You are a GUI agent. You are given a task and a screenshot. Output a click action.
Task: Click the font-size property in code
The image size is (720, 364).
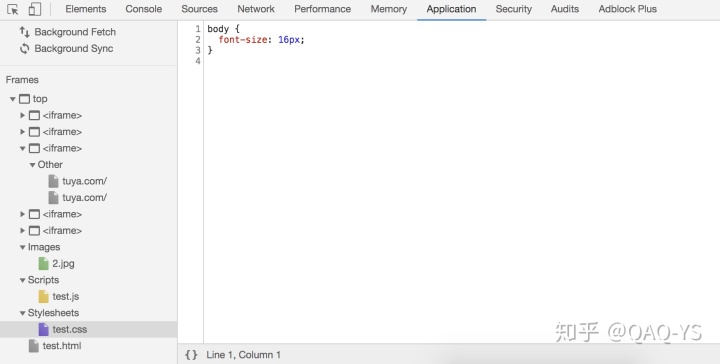(x=242, y=40)
